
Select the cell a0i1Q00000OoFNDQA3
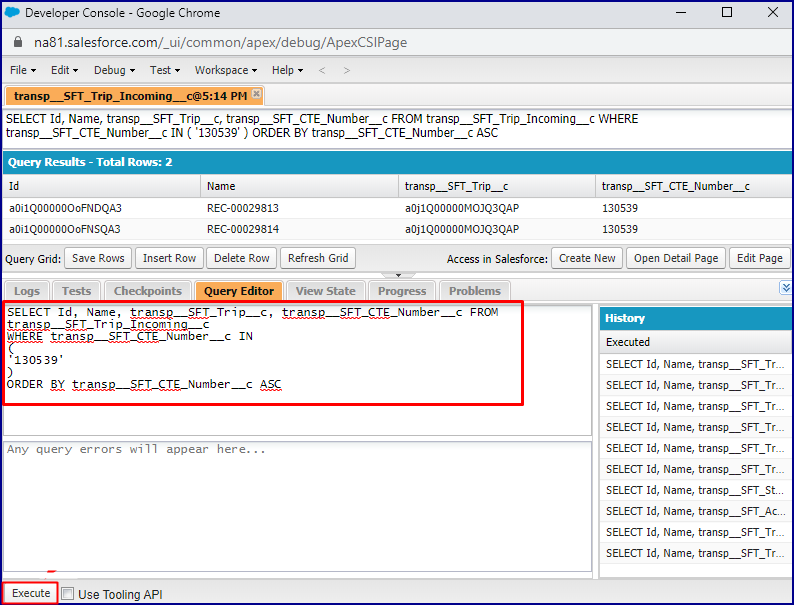(102, 208)
